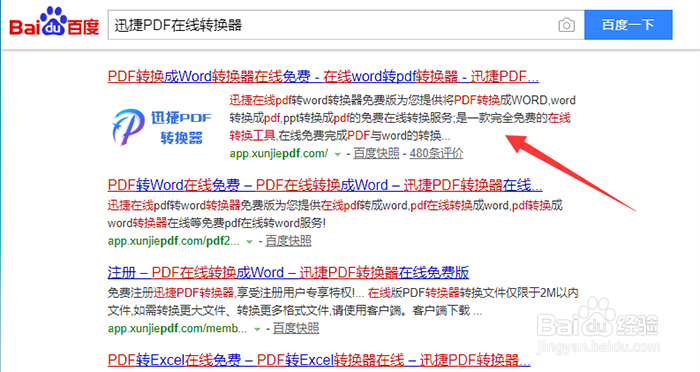Expand the dropdown arrow beside app.xunjiepdf.com/
This screenshot has height=372, width=700.
click(x=338, y=154)
